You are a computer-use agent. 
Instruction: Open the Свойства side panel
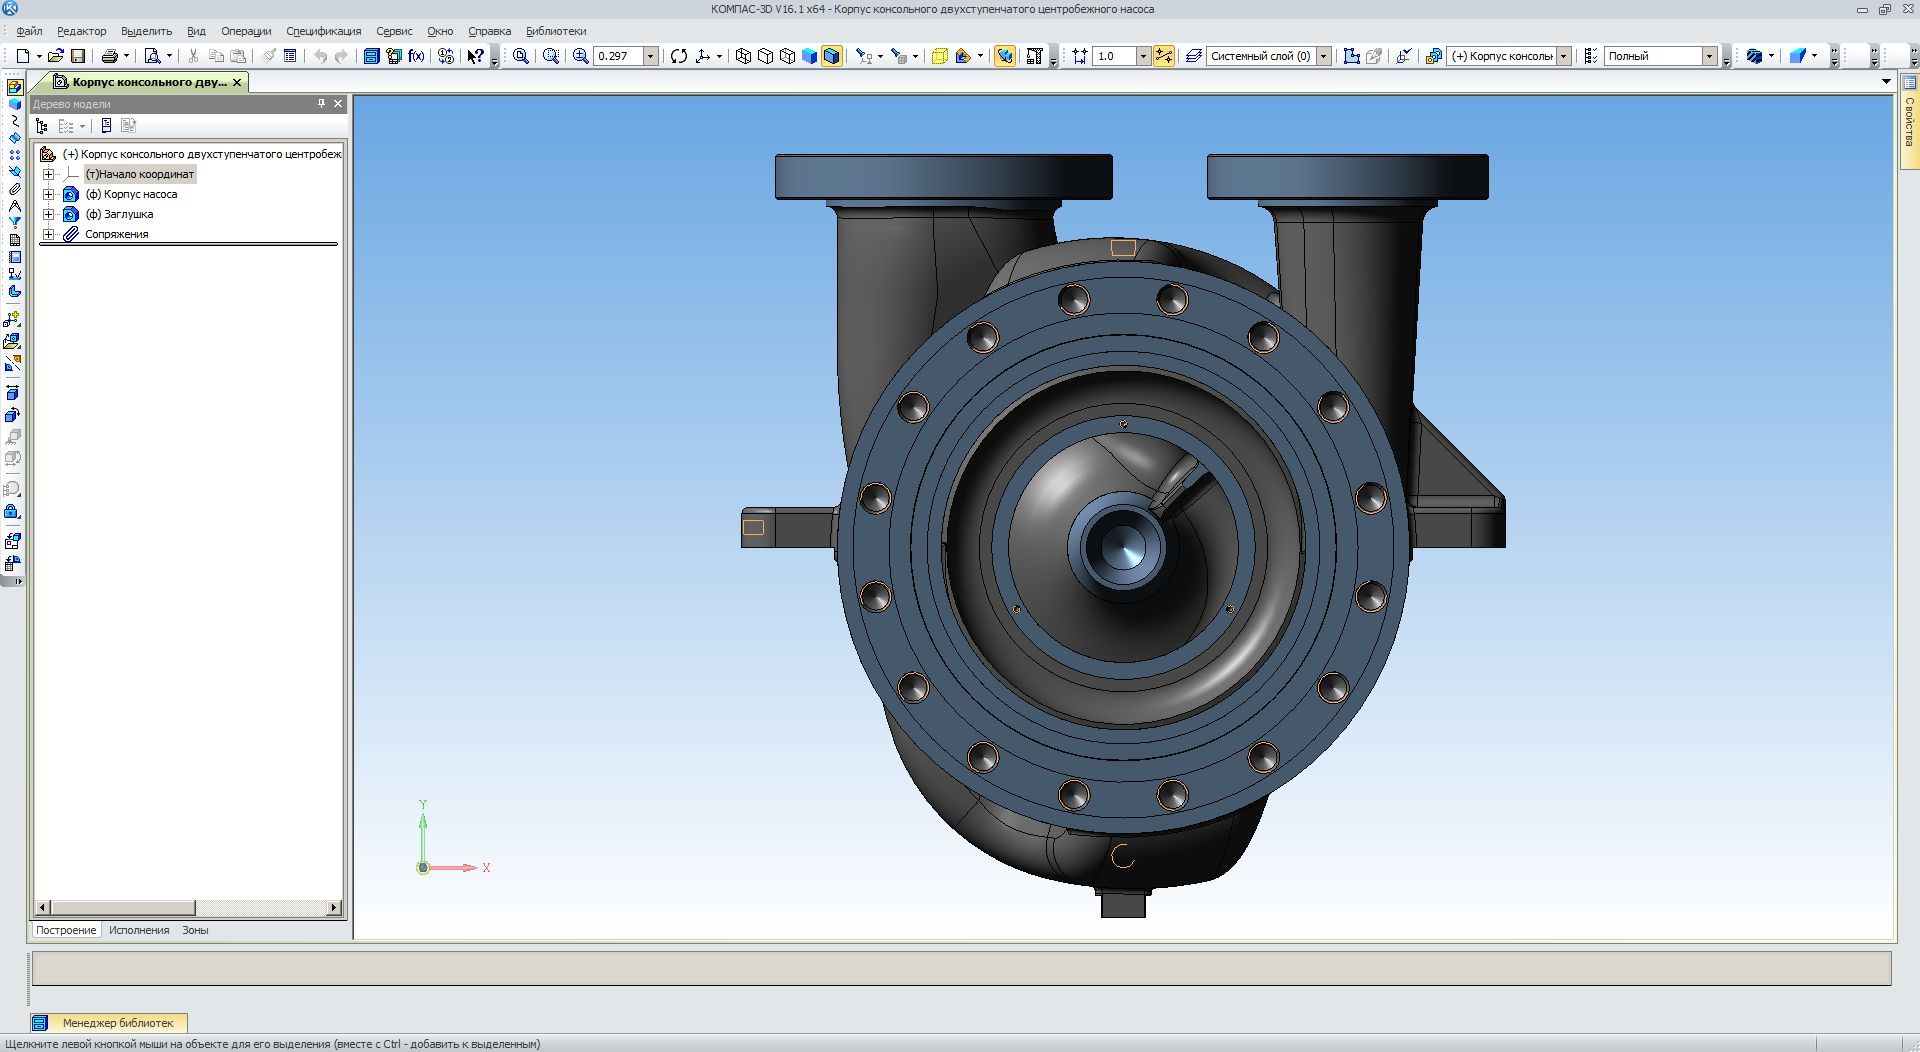click(x=1909, y=120)
